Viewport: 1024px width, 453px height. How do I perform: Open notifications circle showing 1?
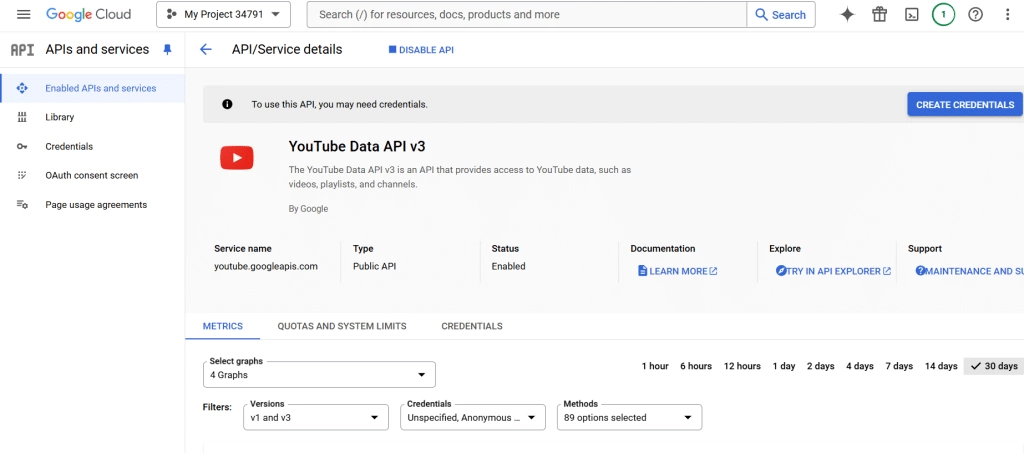943,14
